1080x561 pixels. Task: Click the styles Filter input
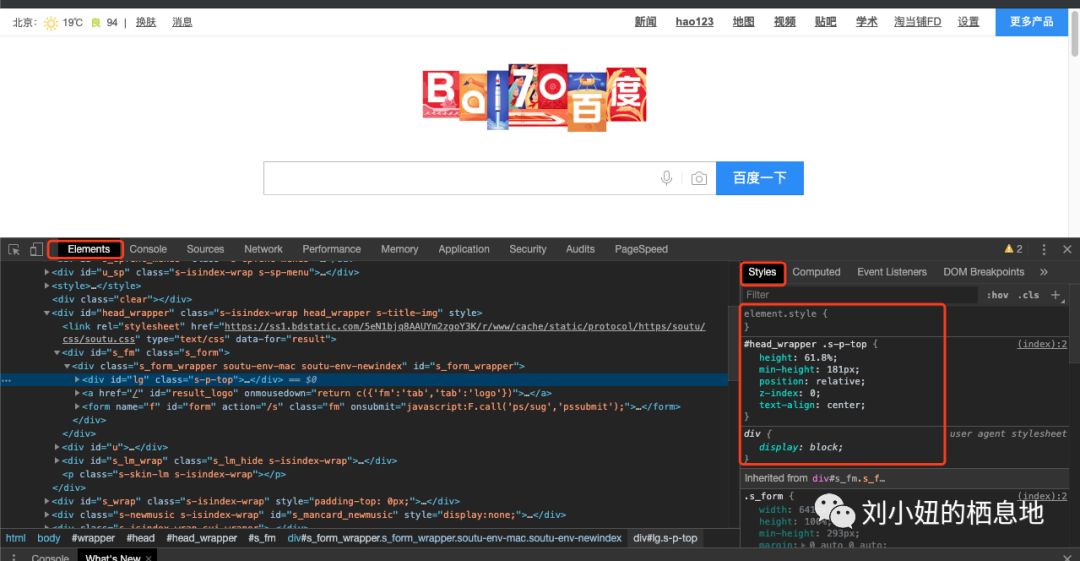click(x=860, y=295)
